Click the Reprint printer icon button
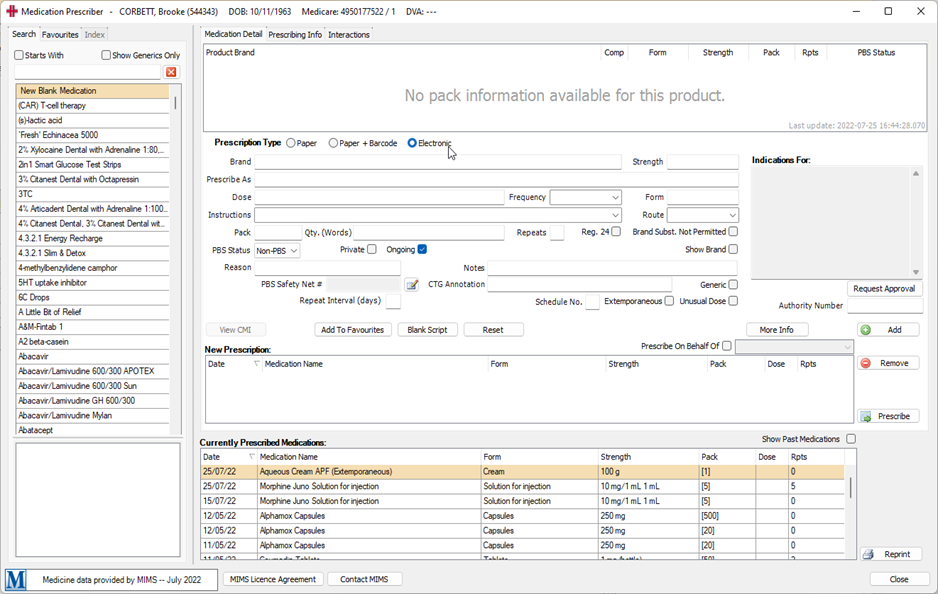This screenshot has height=594, width=938. (x=868, y=554)
